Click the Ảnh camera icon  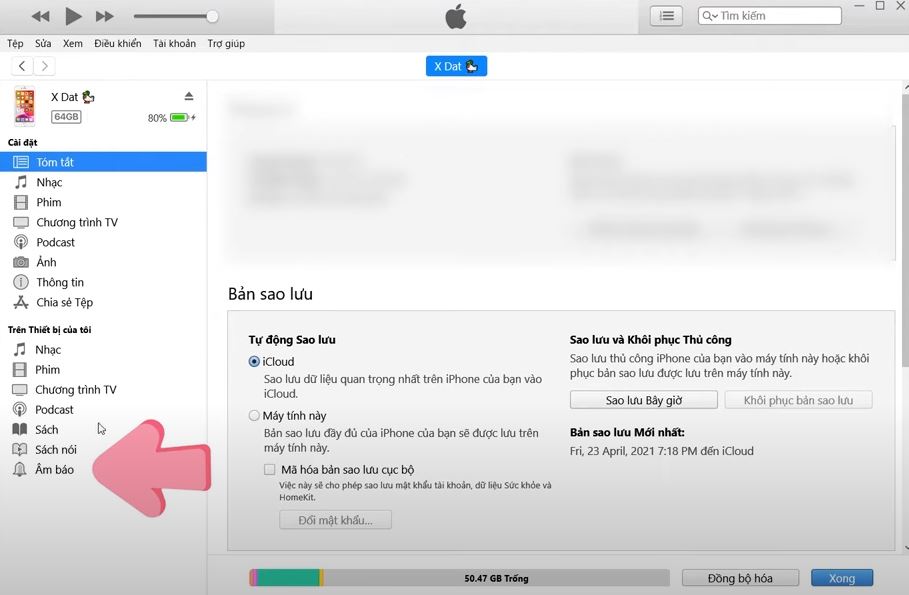tap(21, 262)
